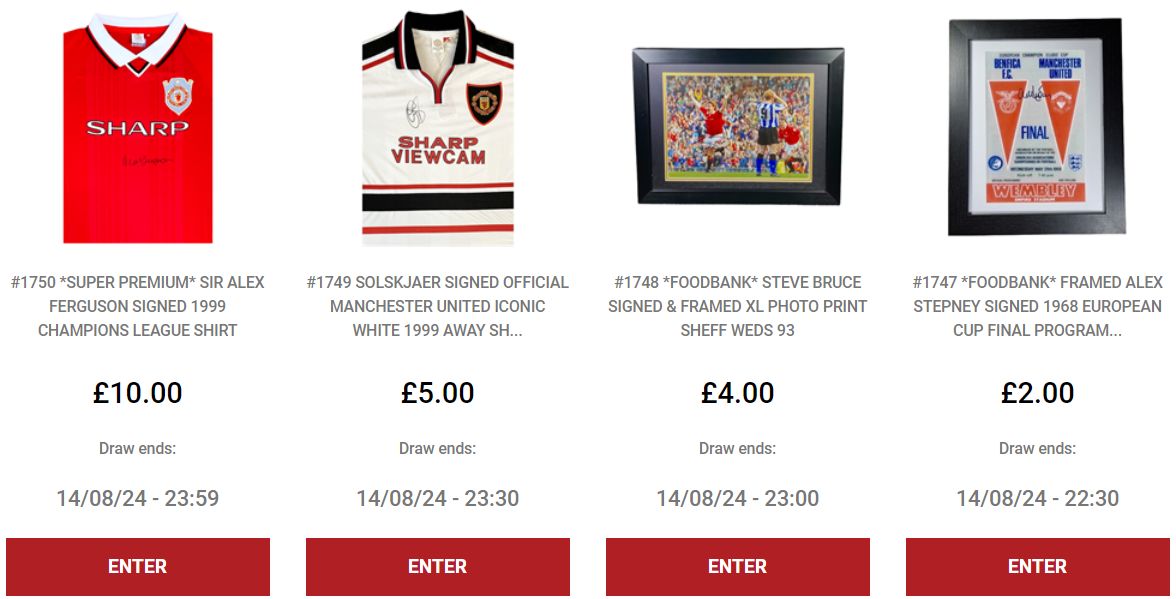
Task: Open the white Solskjaer away shirt image
Action: pos(438,128)
